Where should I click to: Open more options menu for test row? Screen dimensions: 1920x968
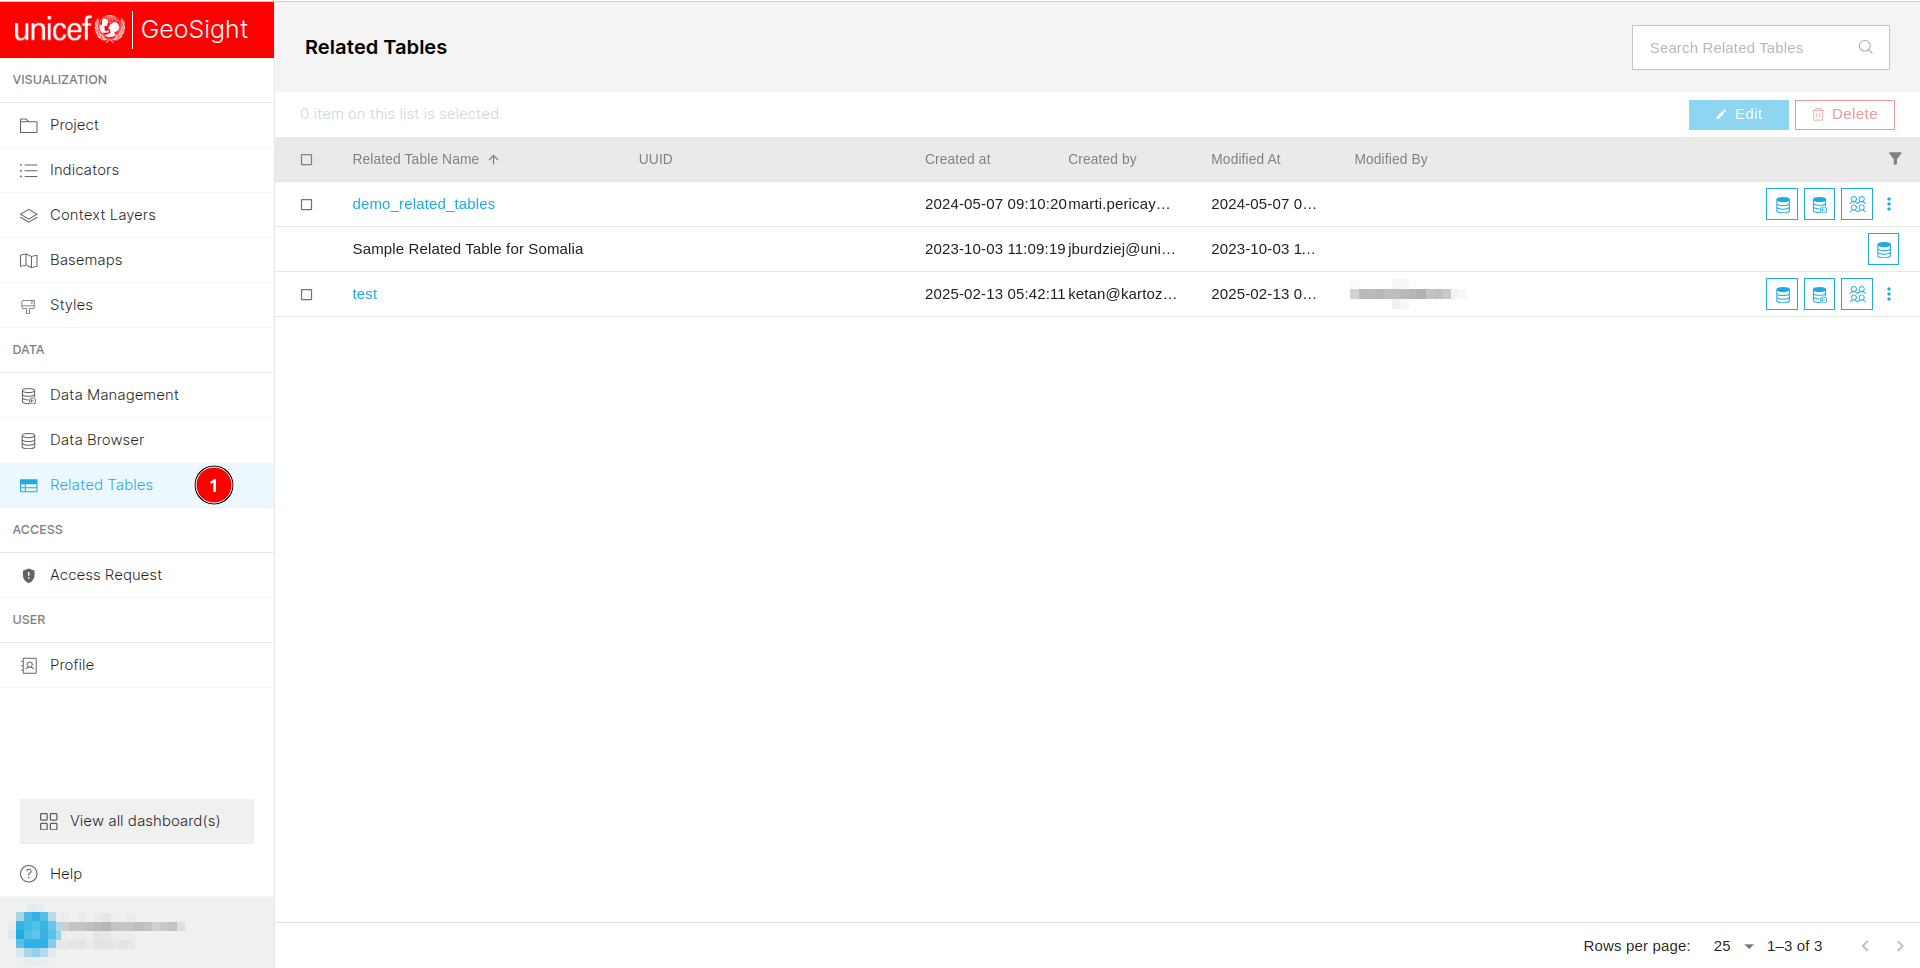coord(1889,294)
